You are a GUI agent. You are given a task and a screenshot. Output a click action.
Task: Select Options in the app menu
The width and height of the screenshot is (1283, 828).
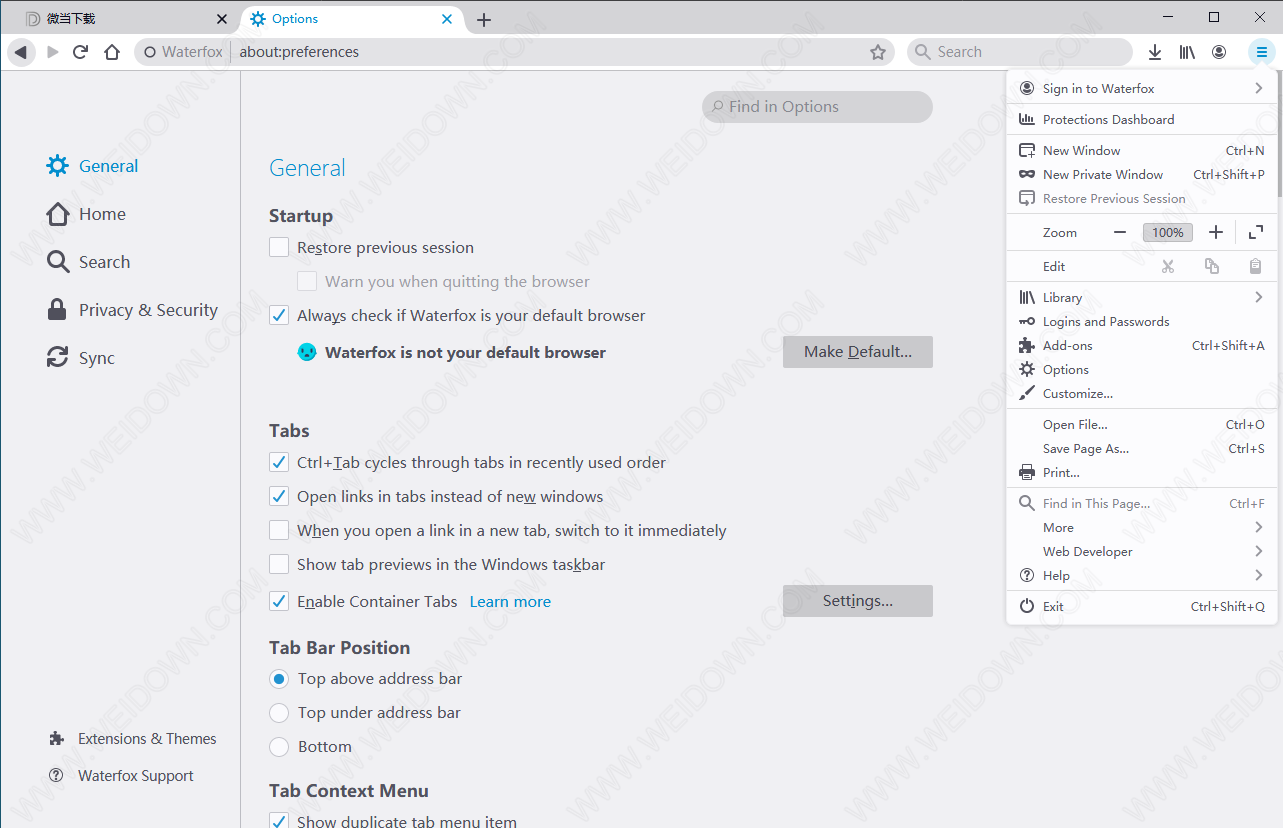[x=1142, y=369]
